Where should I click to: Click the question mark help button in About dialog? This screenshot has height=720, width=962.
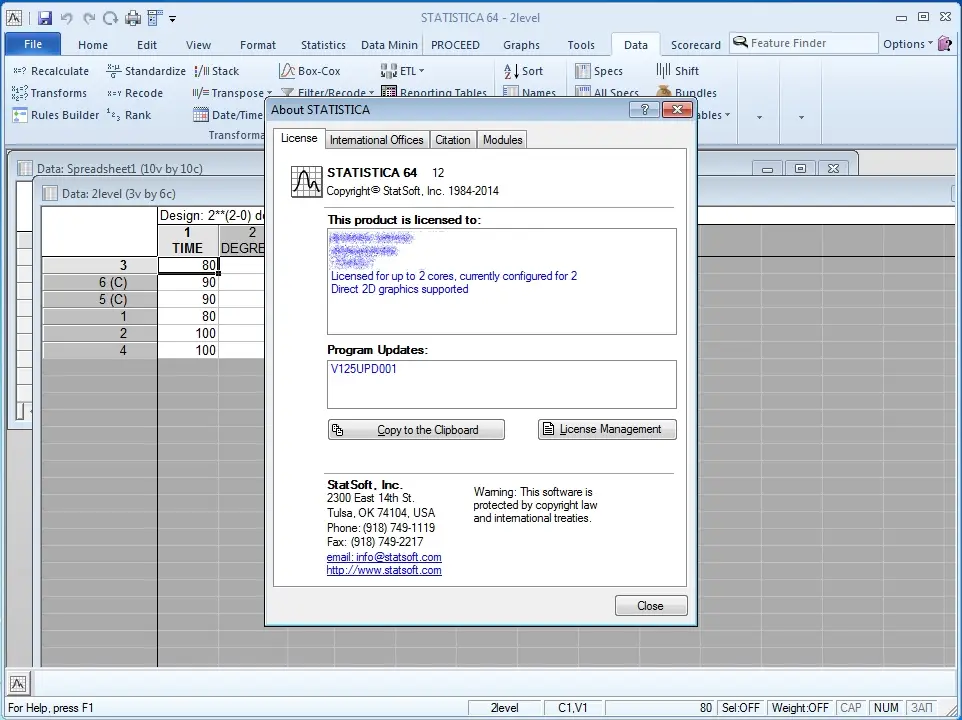[x=644, y=110]
